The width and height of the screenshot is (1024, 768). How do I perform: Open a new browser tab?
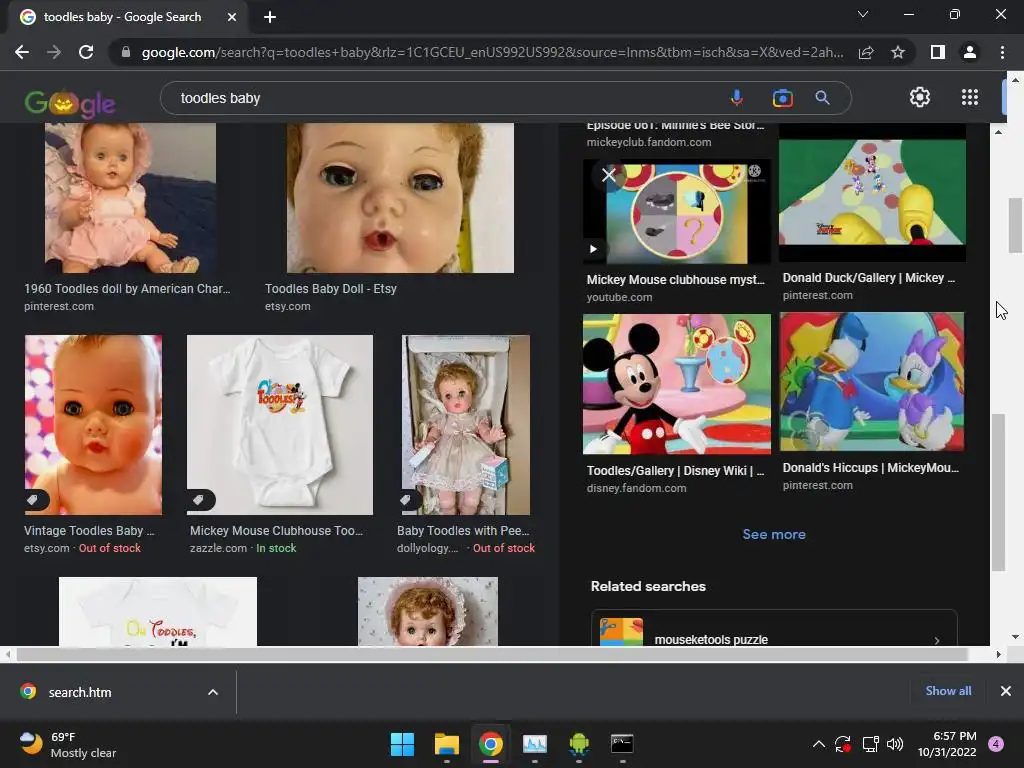[270, 17]
